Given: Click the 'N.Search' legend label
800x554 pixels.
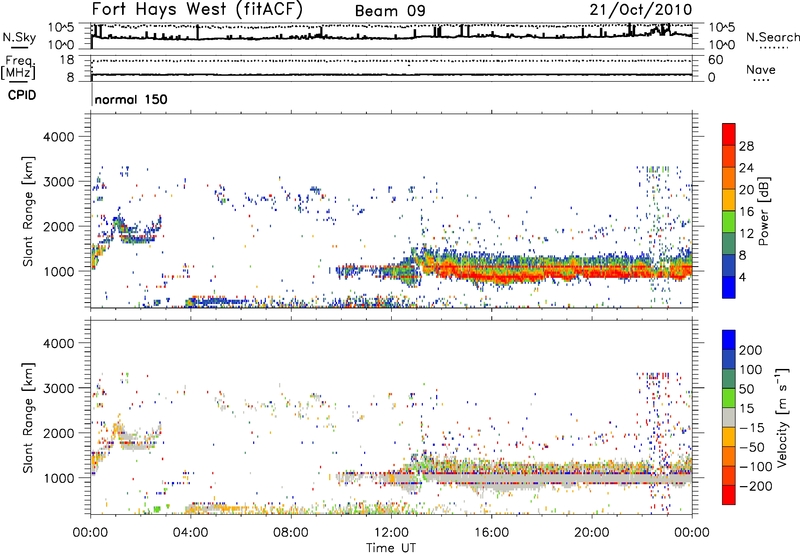Looking at the screenshot, I should (772, 37).
